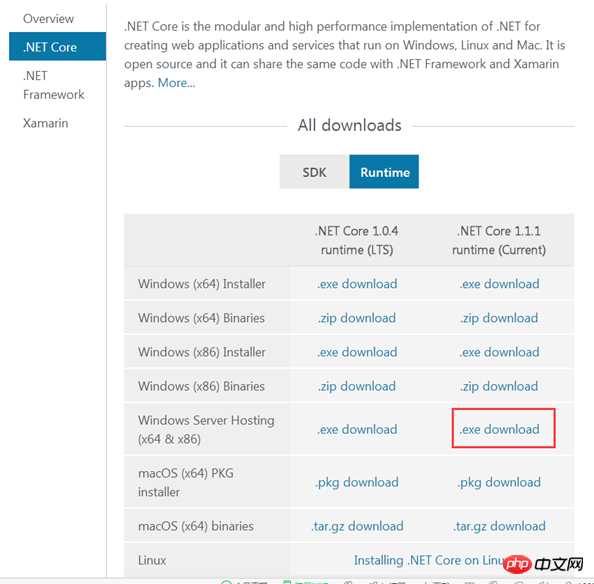Download 1.0.4 Windows x64 Binaries zip
Image resolution: width=594 pixels, height=584 pixels.
click(x=357, y=318)
